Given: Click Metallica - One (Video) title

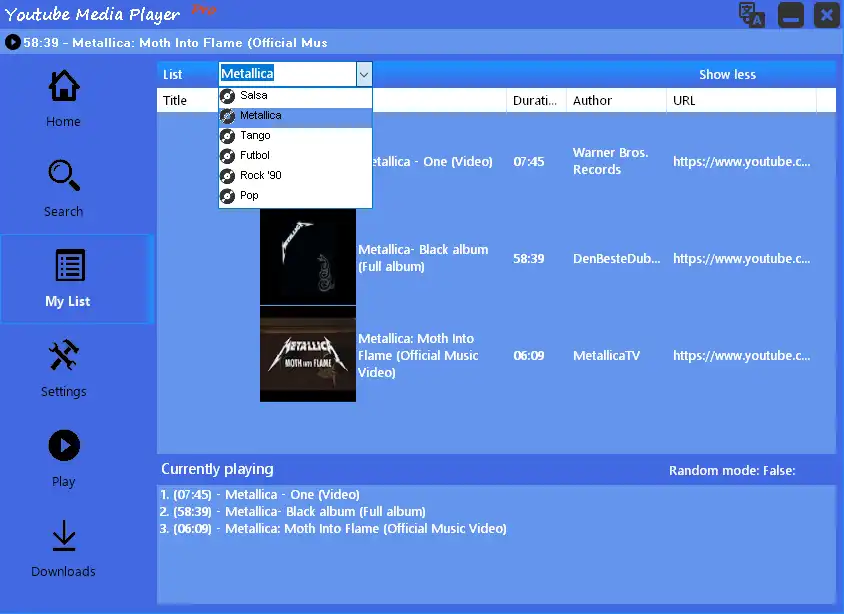Looking at the screenshot, I should 432,161.
